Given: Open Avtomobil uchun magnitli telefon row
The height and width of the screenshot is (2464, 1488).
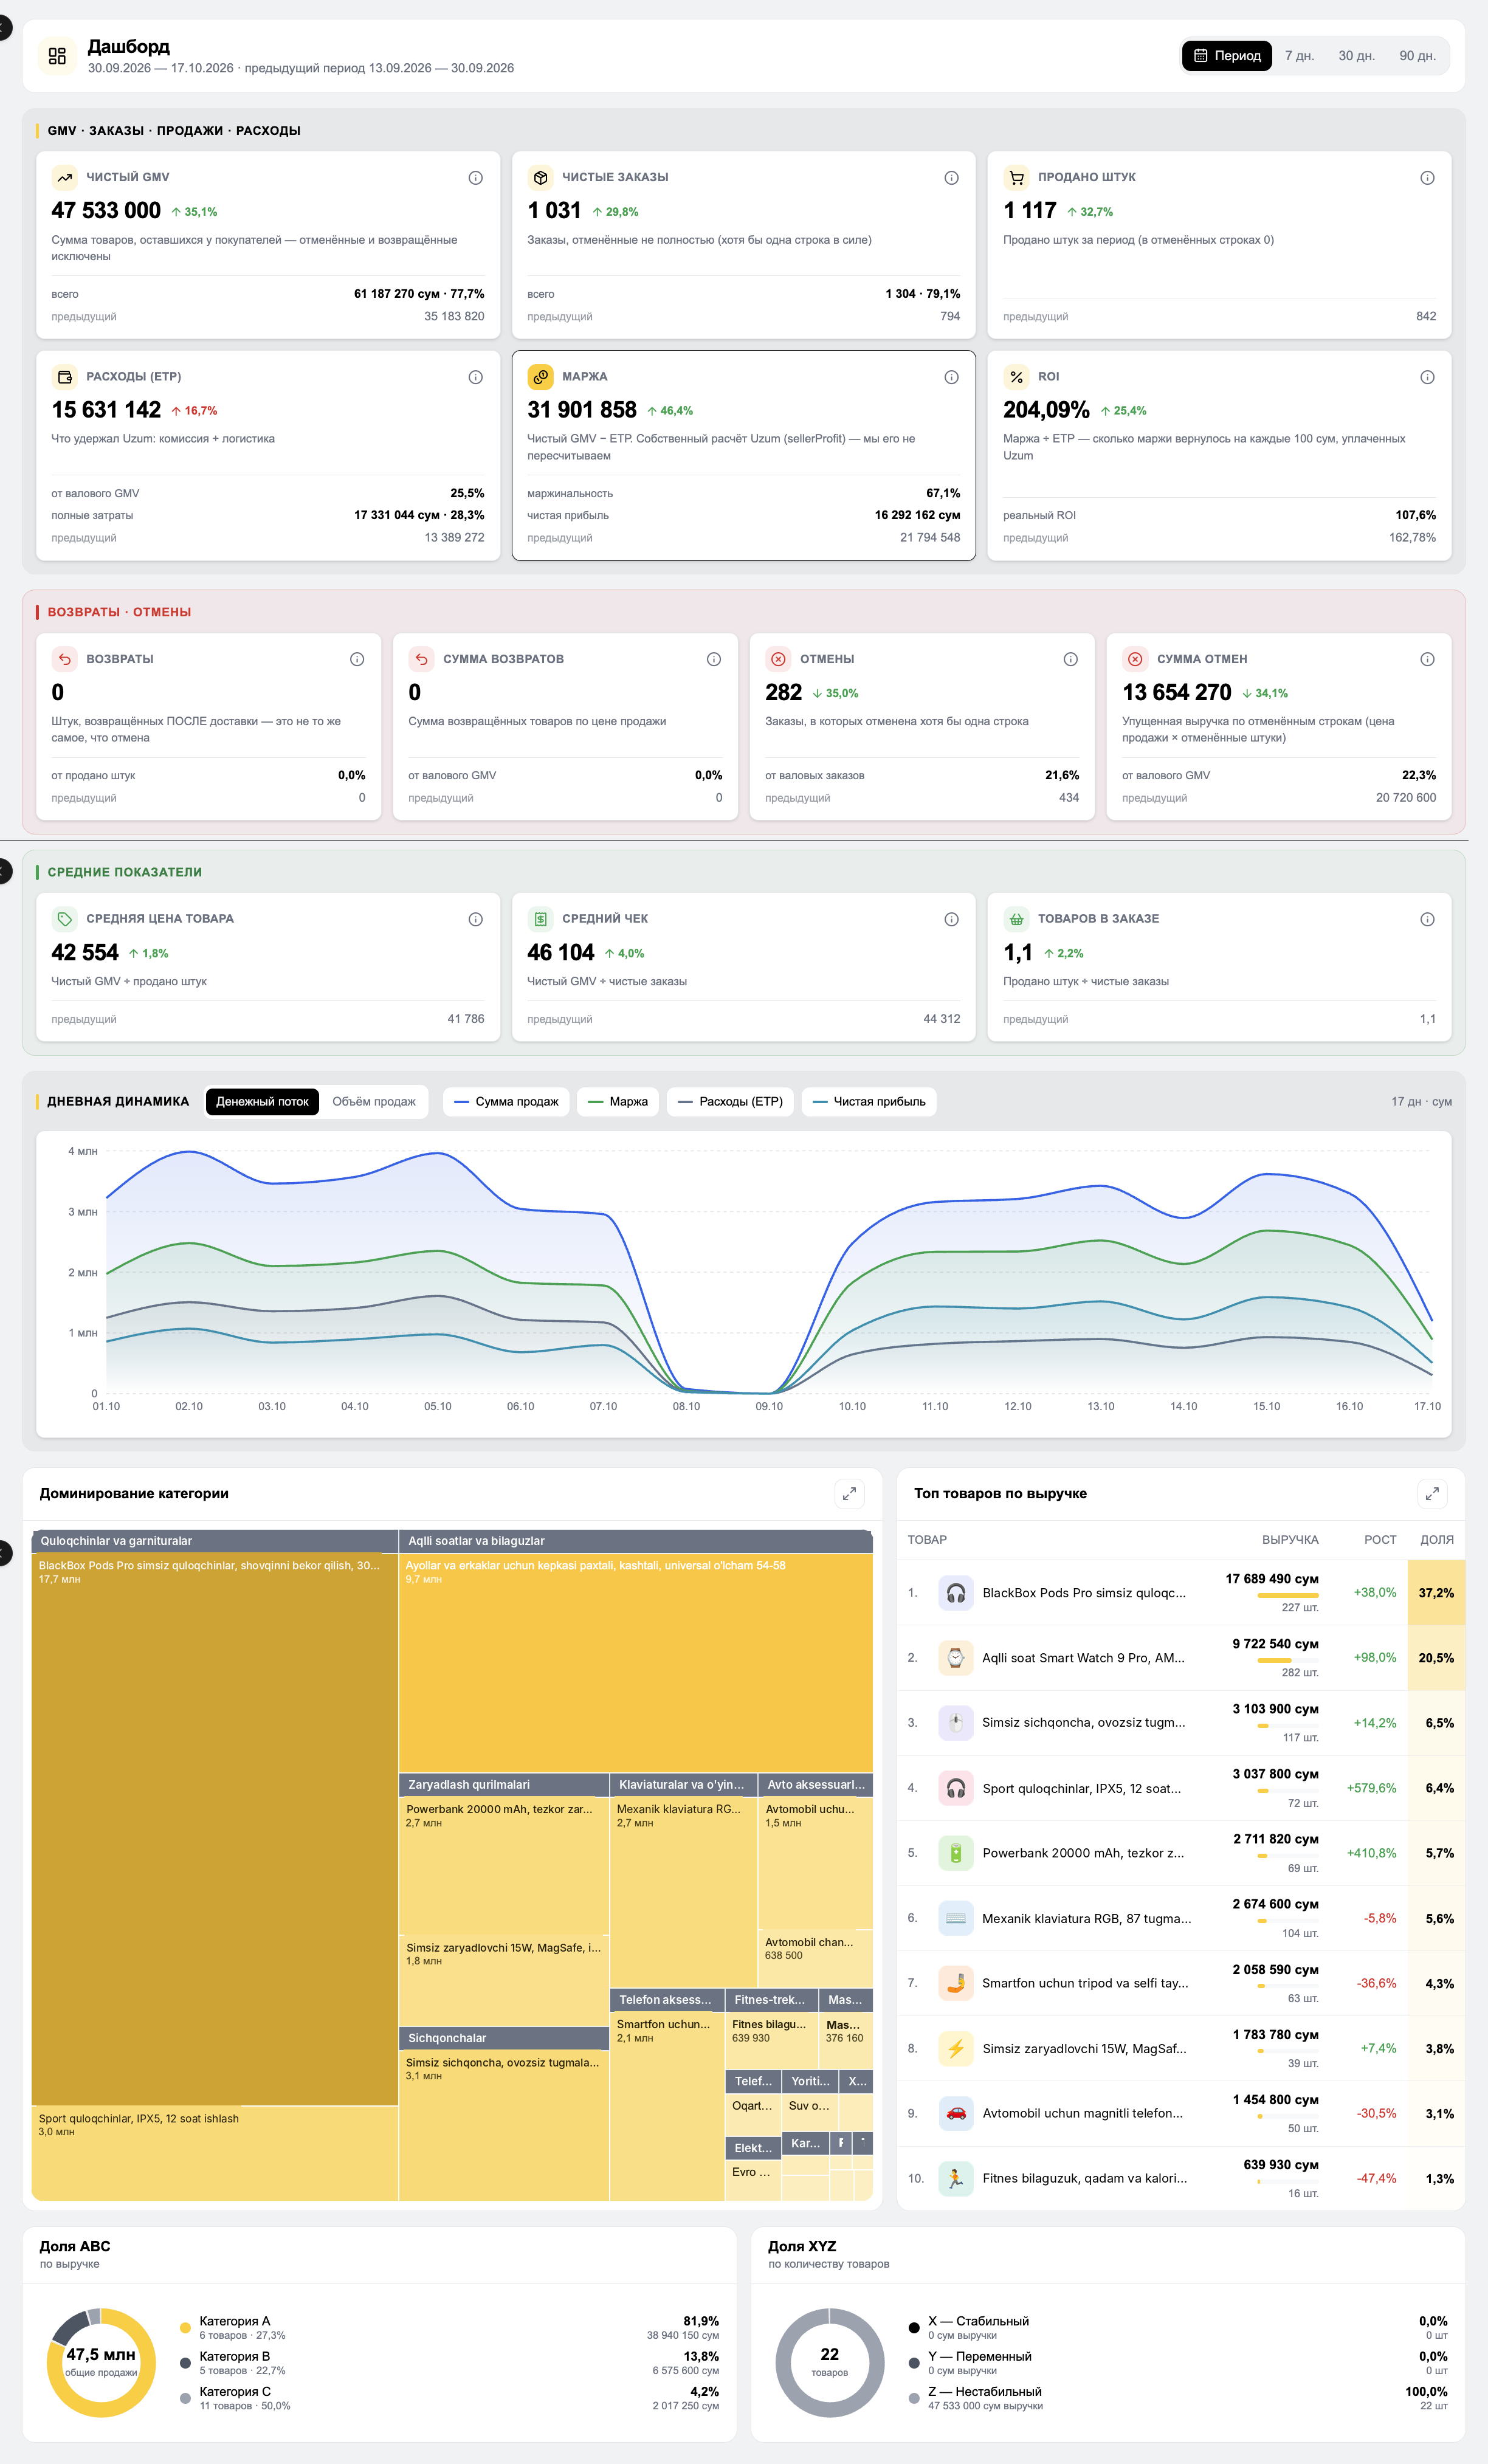Looking at the screenshot, I should pyautogui.click(x=1181, y=2113).
